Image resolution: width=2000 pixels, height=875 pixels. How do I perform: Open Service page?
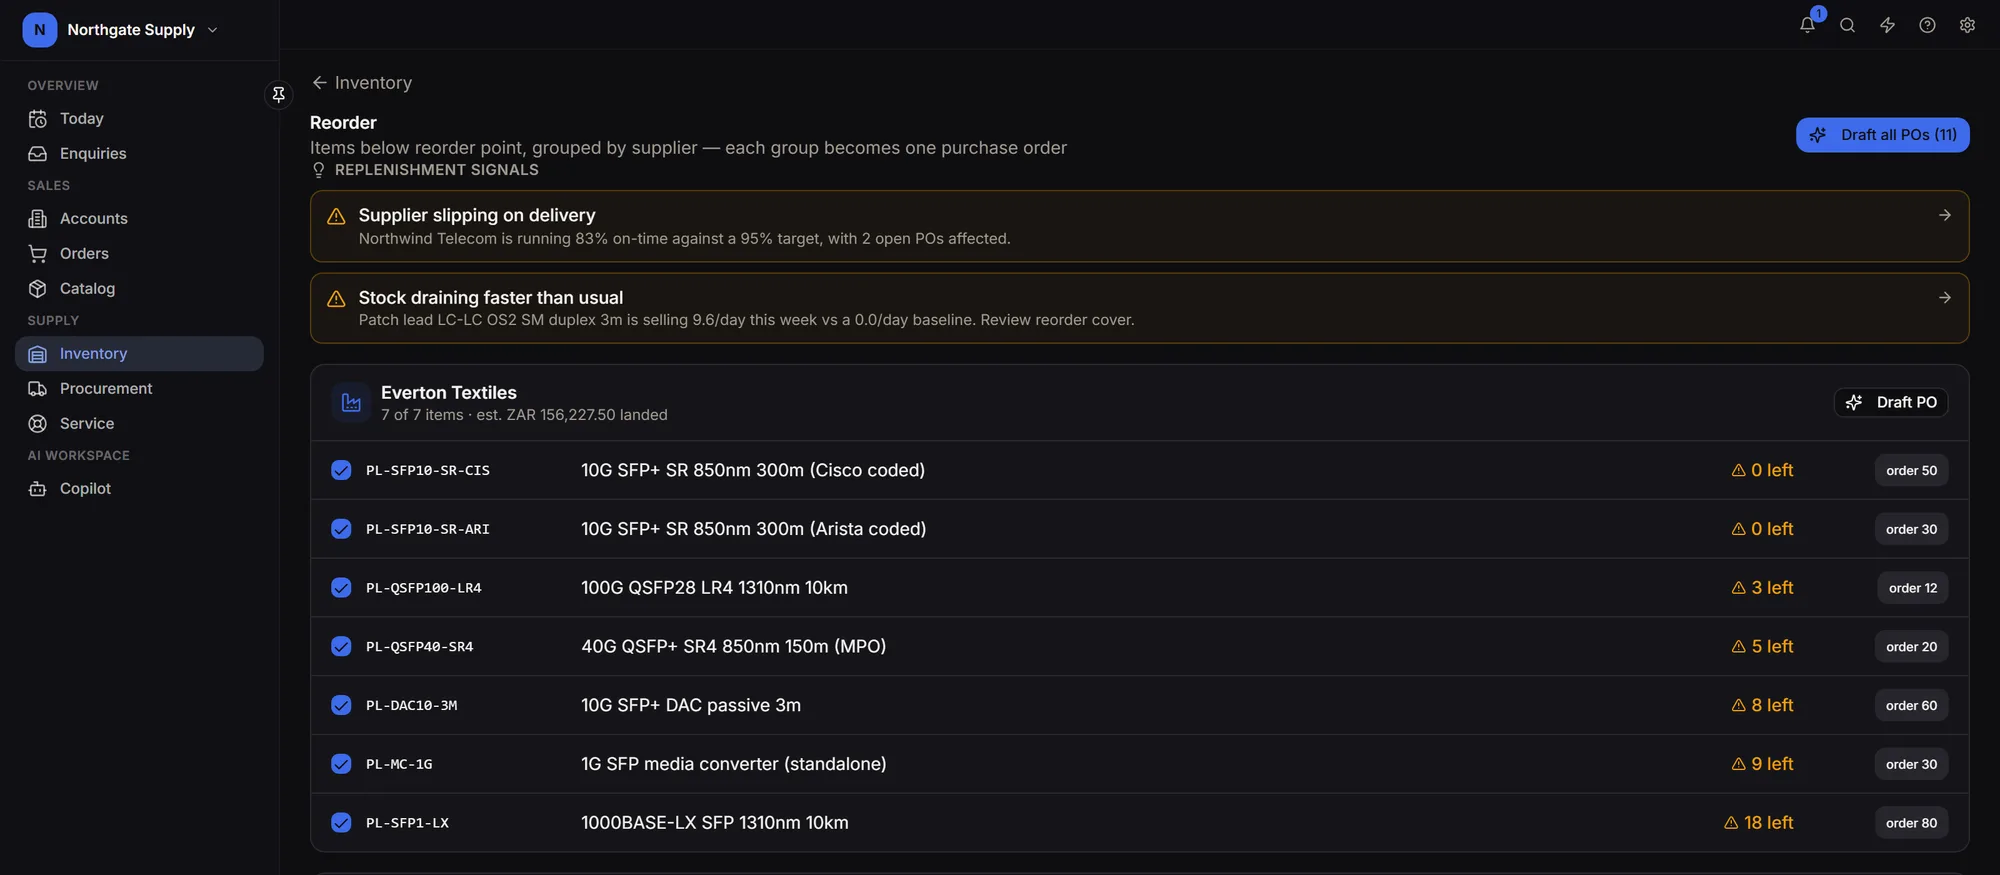coord(139,424)
